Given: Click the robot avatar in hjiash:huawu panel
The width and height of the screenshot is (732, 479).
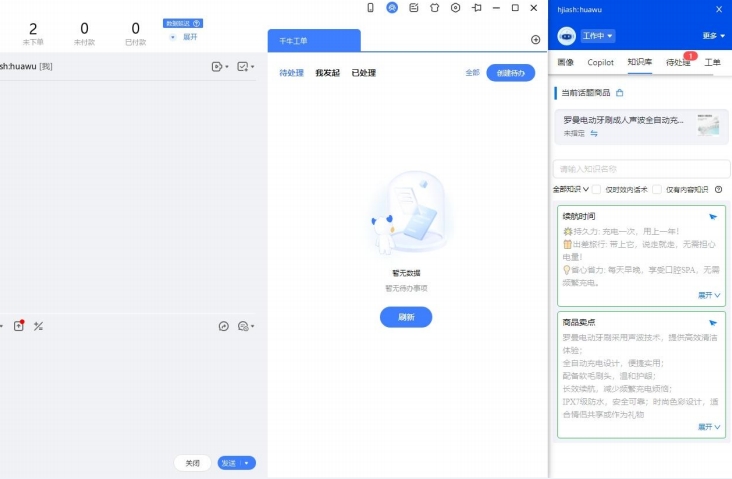Looking at the screenshot, I should point(567,36).
